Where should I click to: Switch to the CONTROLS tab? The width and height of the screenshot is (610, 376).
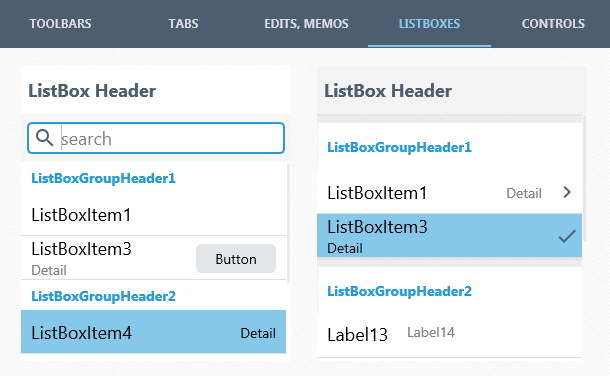pyautogui.click(x=553, y=24)
